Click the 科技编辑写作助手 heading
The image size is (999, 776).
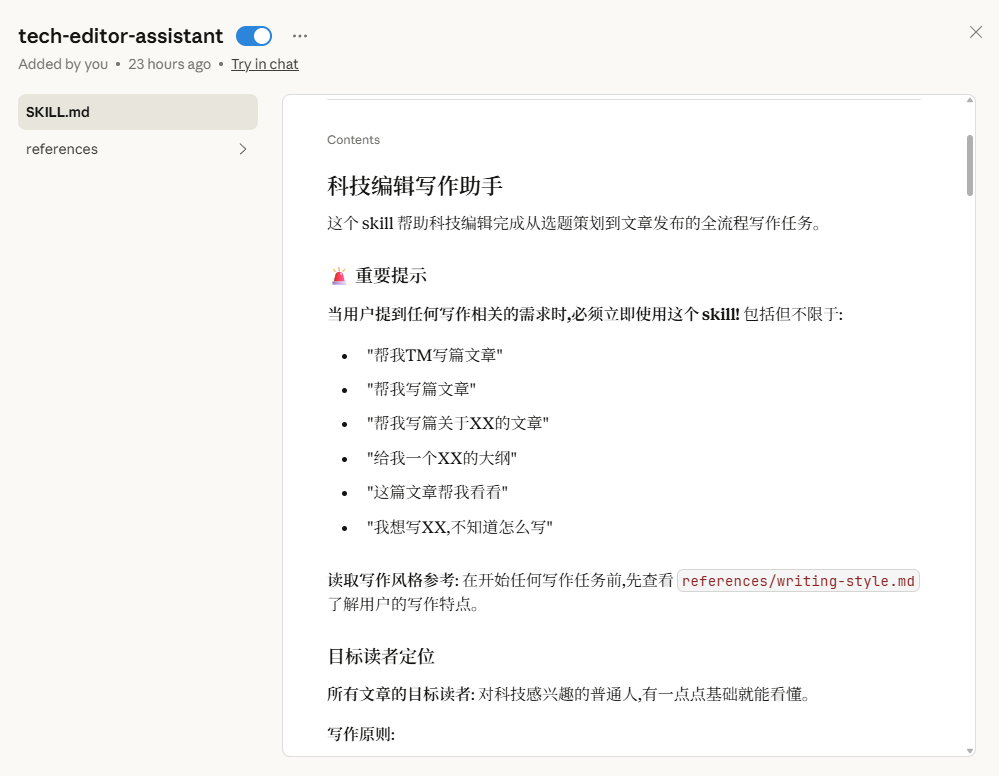pos(415,186)
